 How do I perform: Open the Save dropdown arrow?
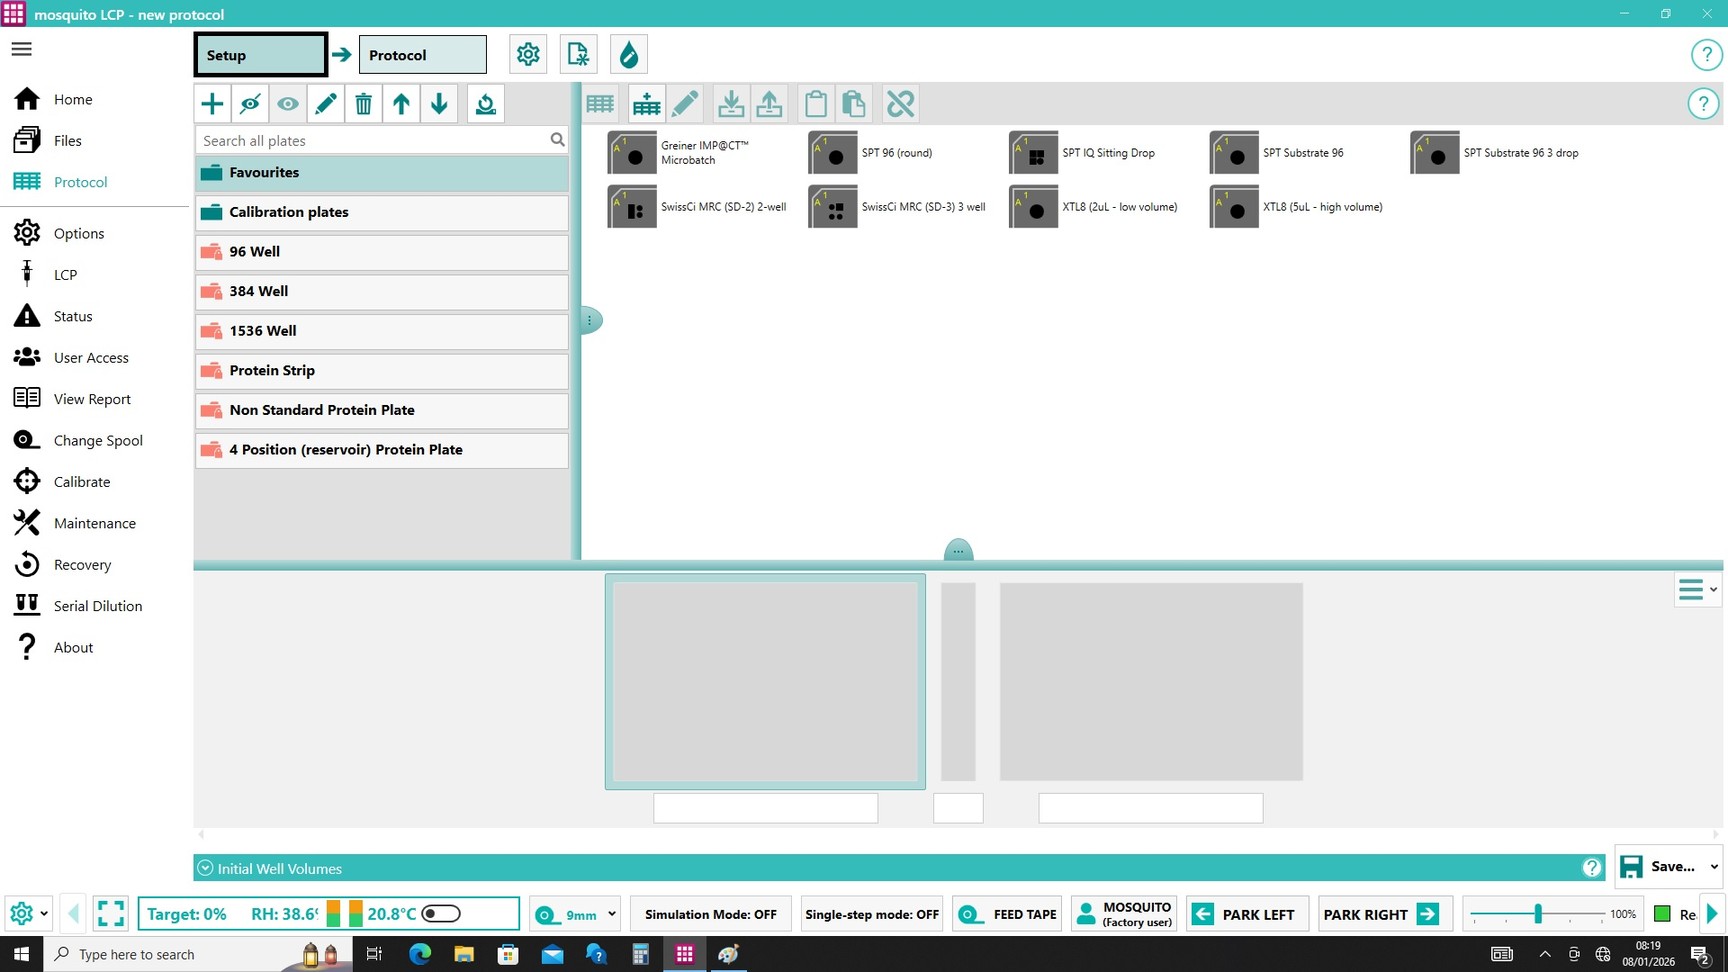pyautogui.click(x=1713, y=867)
